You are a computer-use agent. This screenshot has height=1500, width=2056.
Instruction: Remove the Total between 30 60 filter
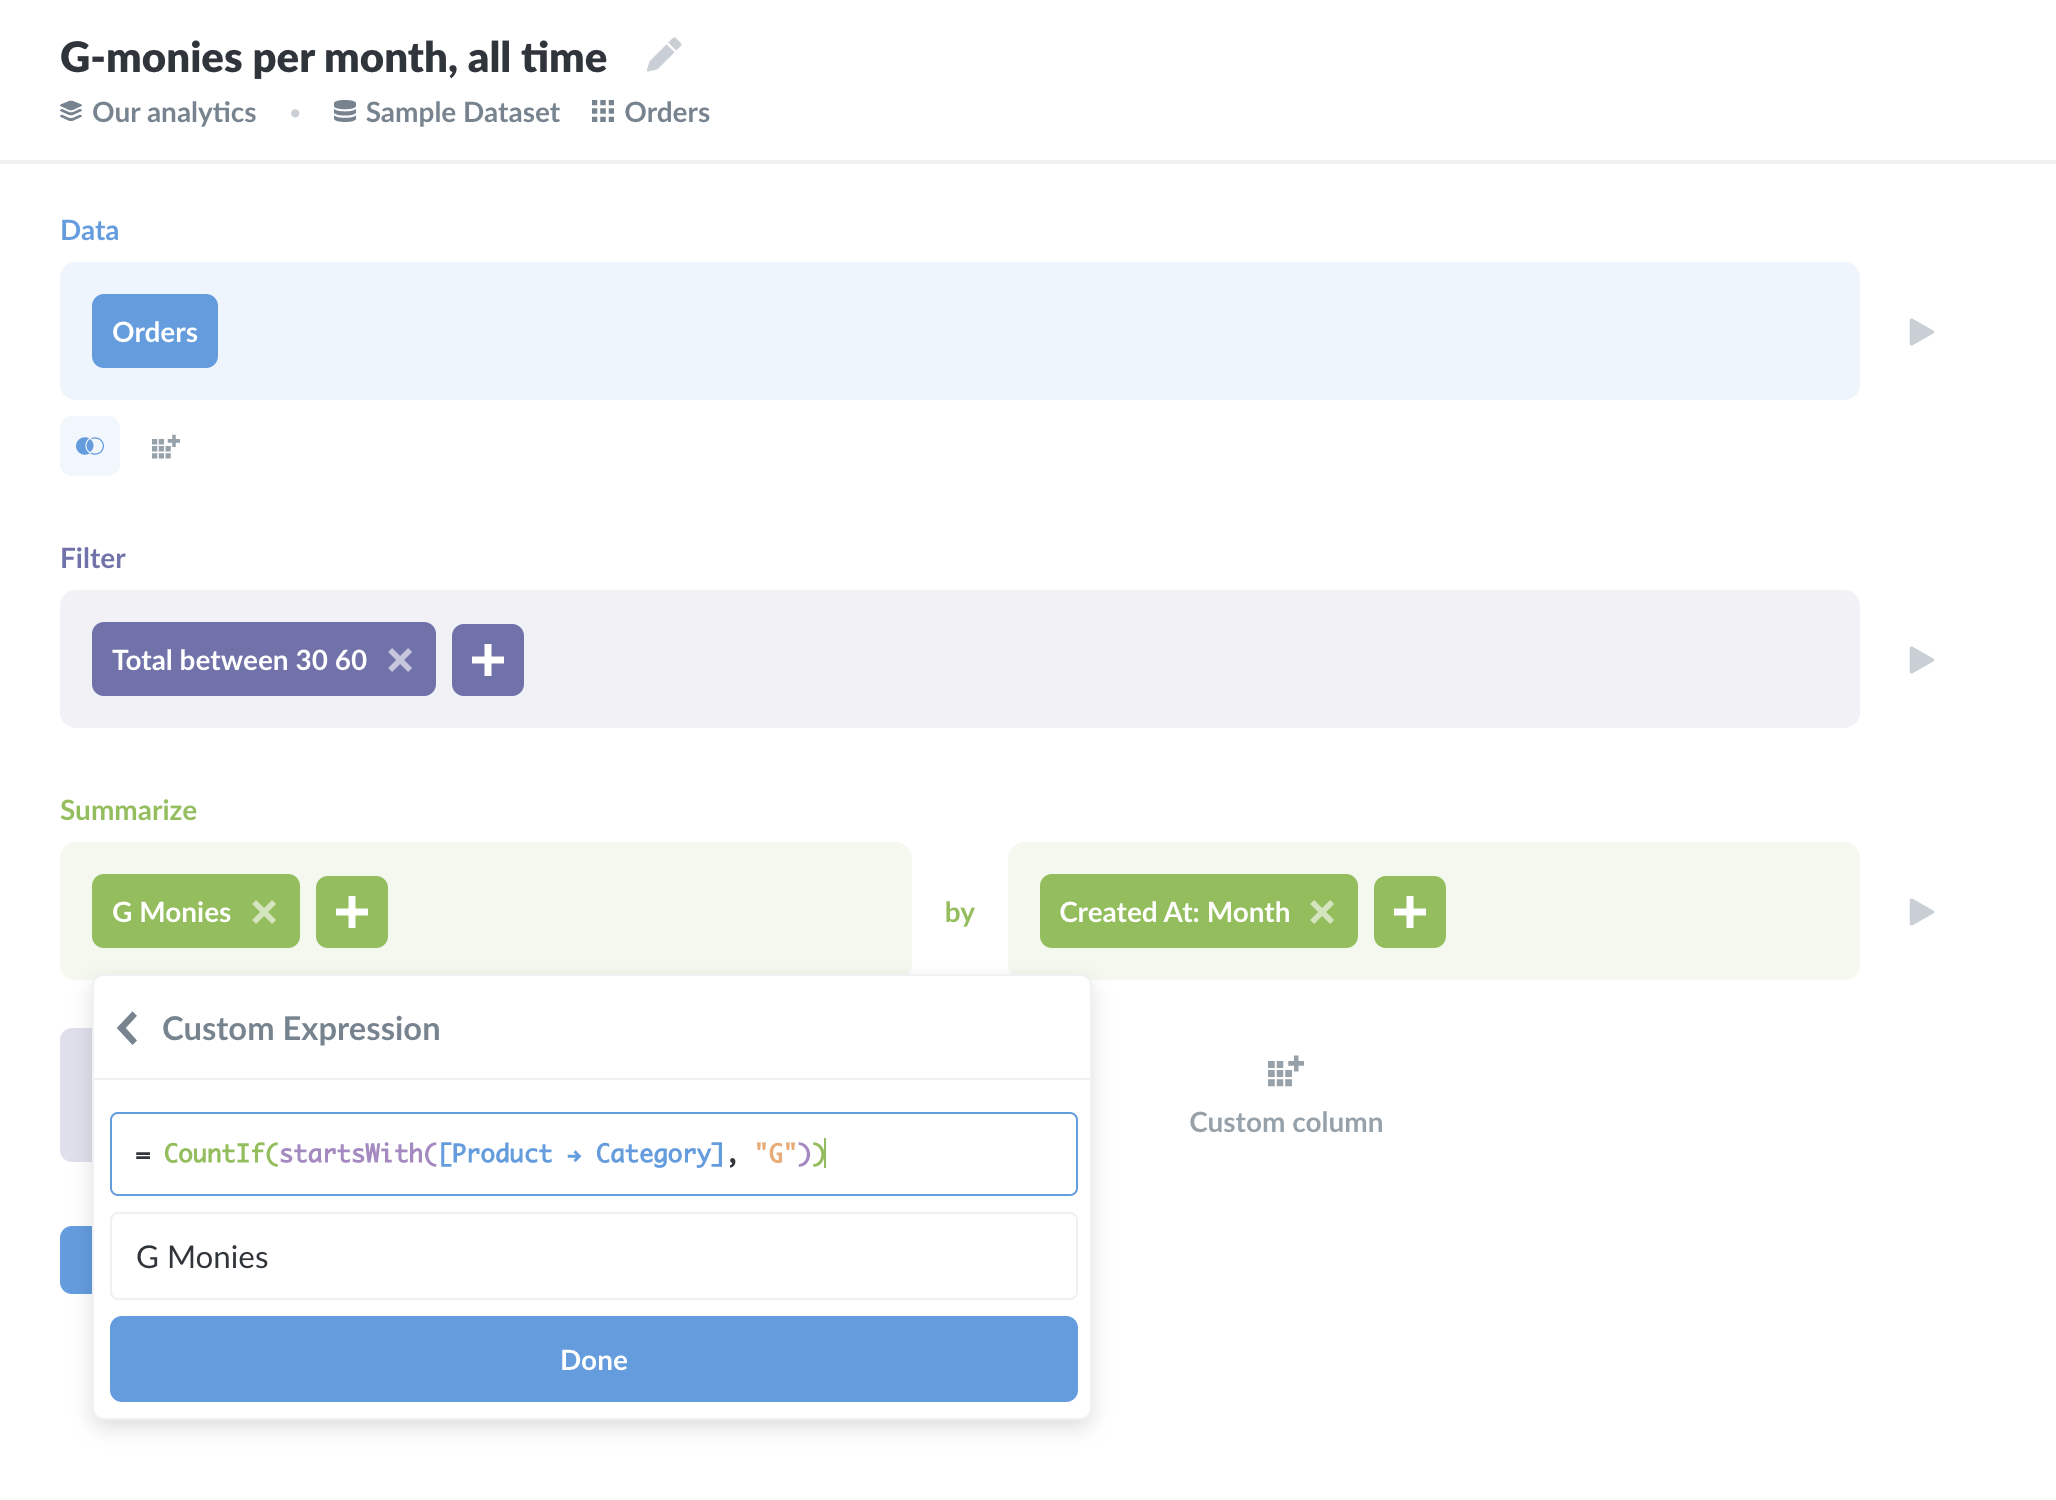pyautogui.click(x=400, y=660)
